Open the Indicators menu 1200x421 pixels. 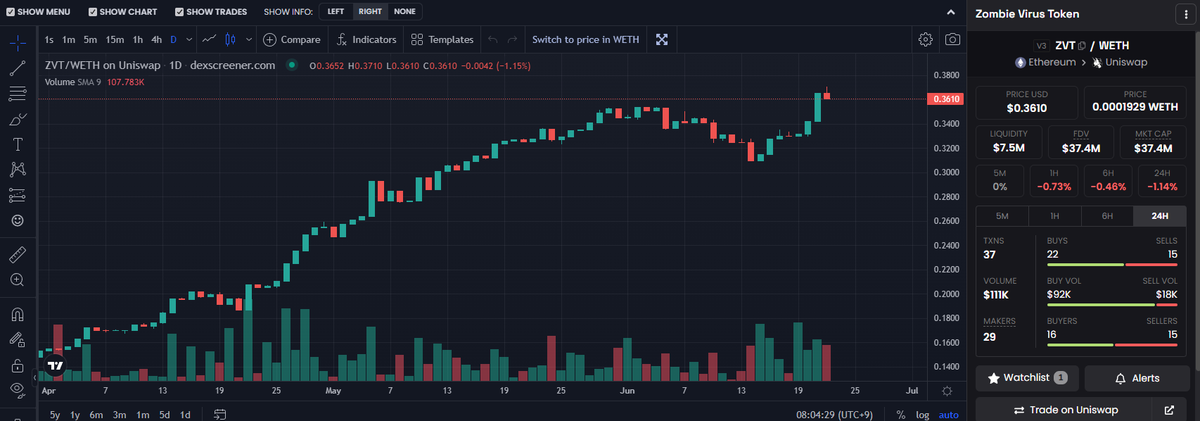point(366,39)
